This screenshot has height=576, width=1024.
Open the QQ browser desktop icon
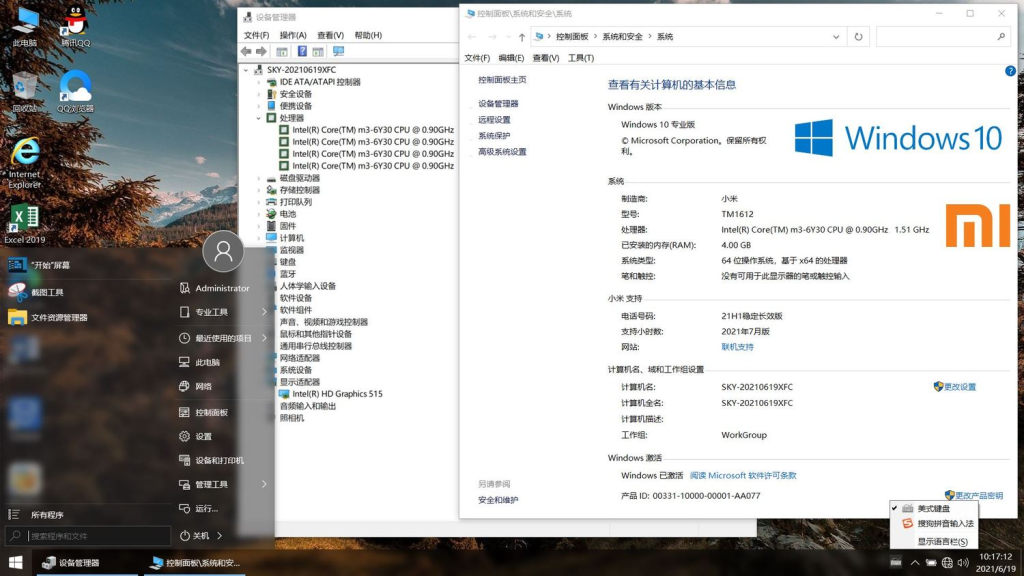pos(75,91)
